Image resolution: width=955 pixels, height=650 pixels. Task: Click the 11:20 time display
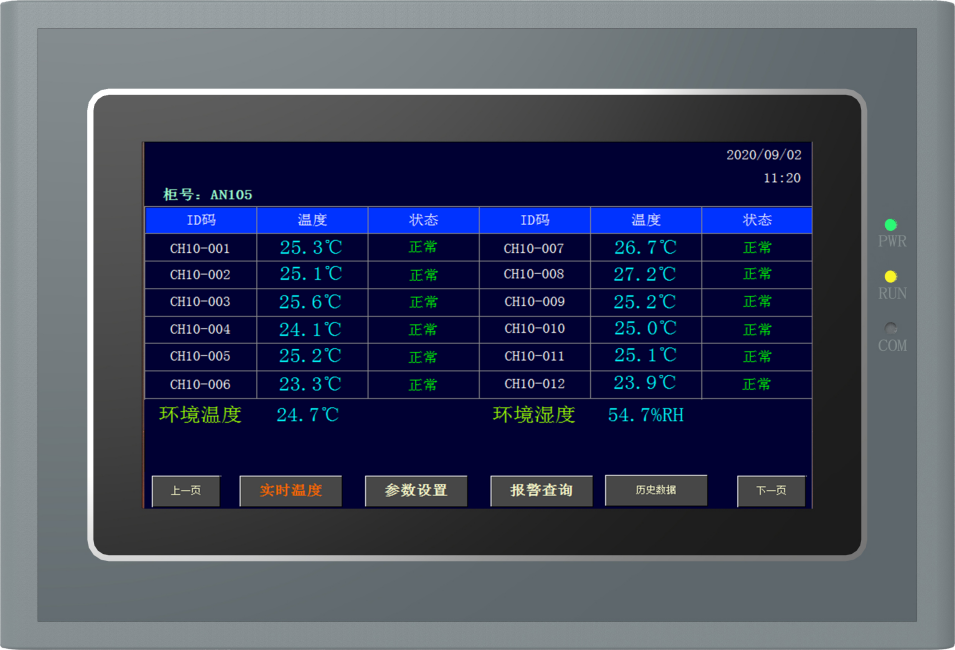click(x=781, y=178)
